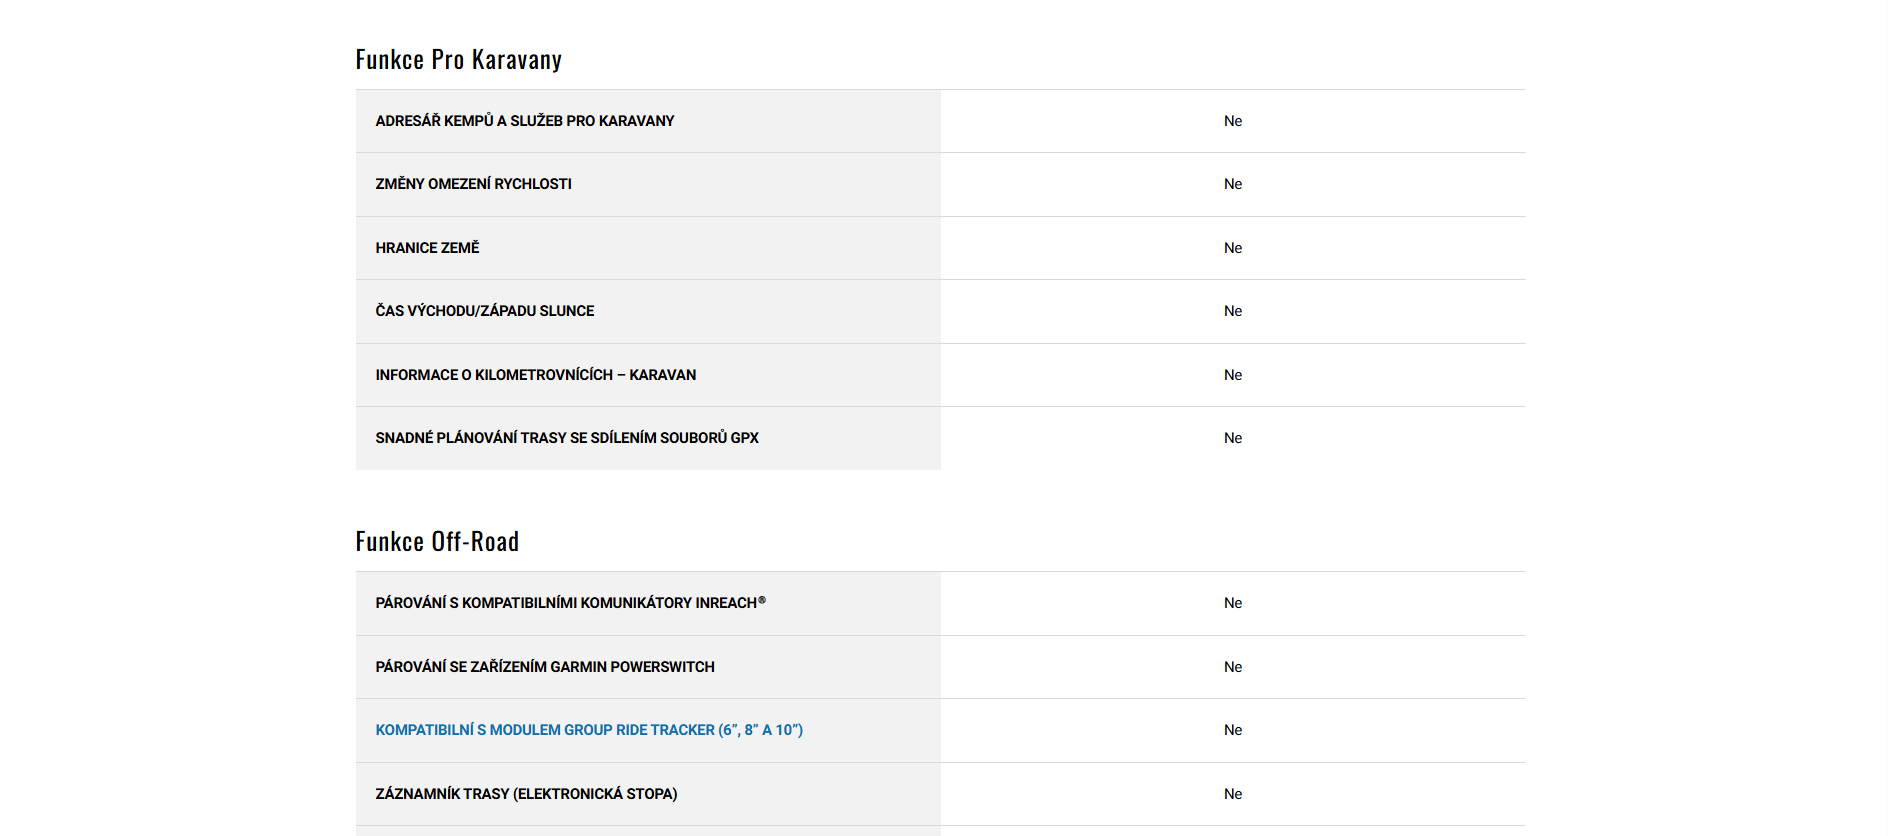Select the "Ne" value beside Hranice země
The width and height of the screenshot is (1888, 836).
point(1232,248)
